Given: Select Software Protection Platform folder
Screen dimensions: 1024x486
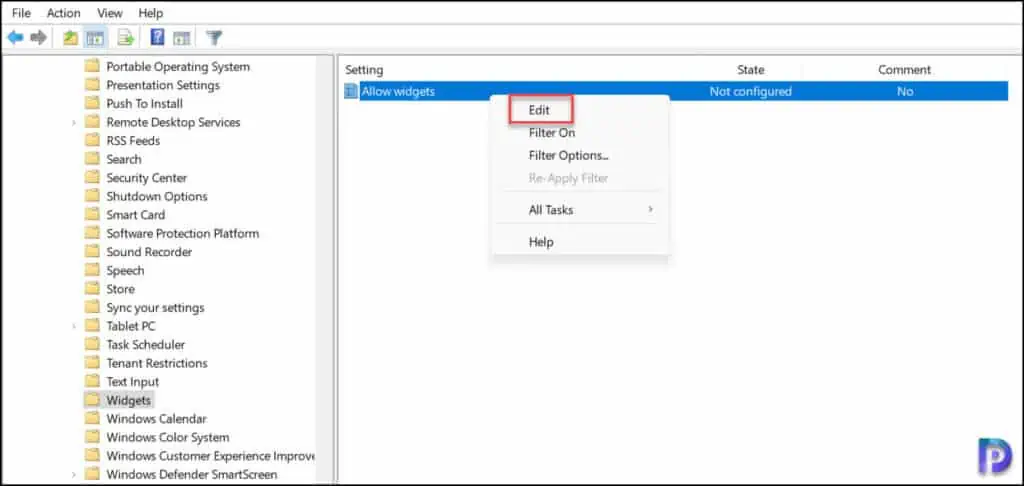Looking at the screenshot, I should pos(182,233).
